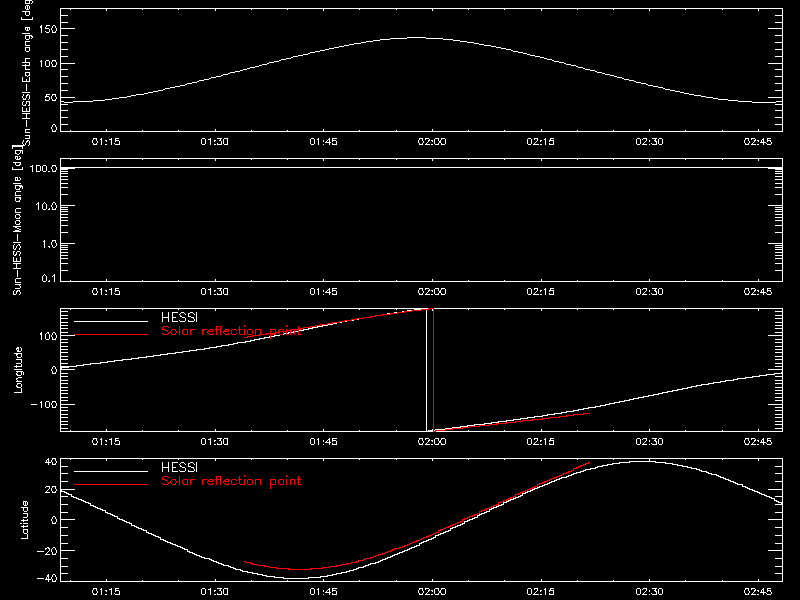This screenshot has width=800, height=600.
Task: Click 02:30 time label under Longitude plot
Action: click(649, 442)
